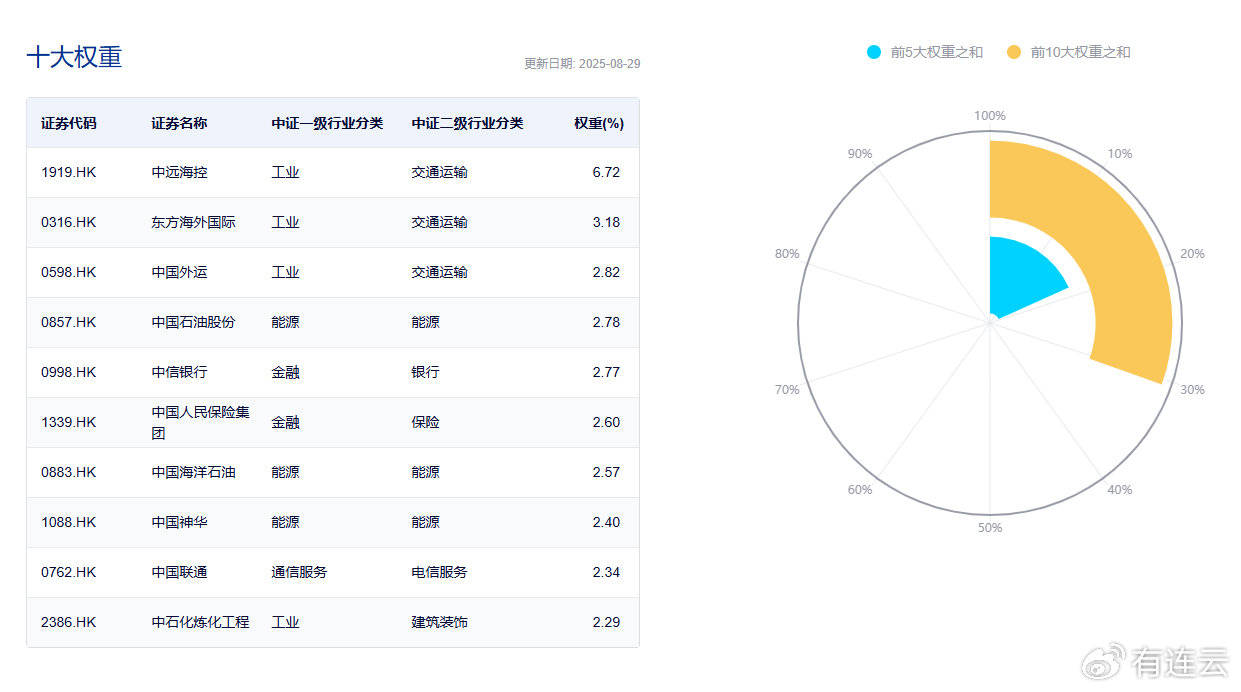The height and width of the screenshot is (692, 1241).
Task: Click the 十大权重 section heading
Action: click(74, 57)
